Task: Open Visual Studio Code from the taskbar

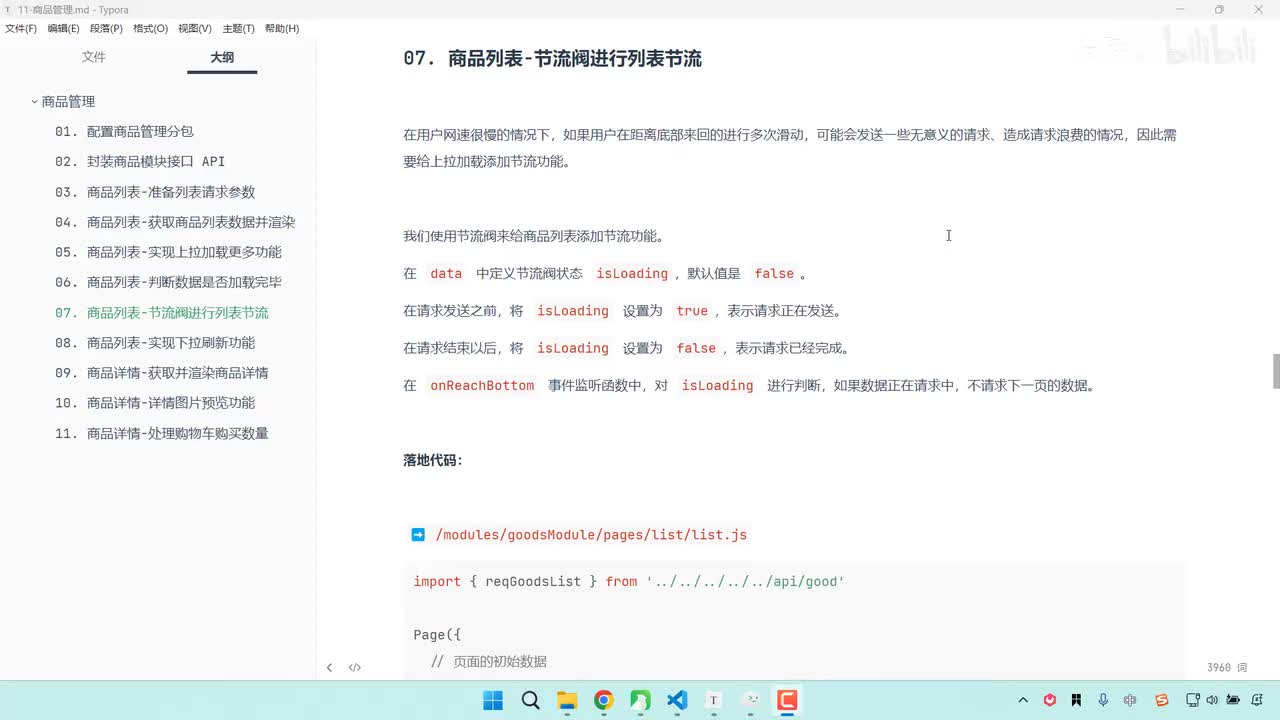Action: coord(677,700)
